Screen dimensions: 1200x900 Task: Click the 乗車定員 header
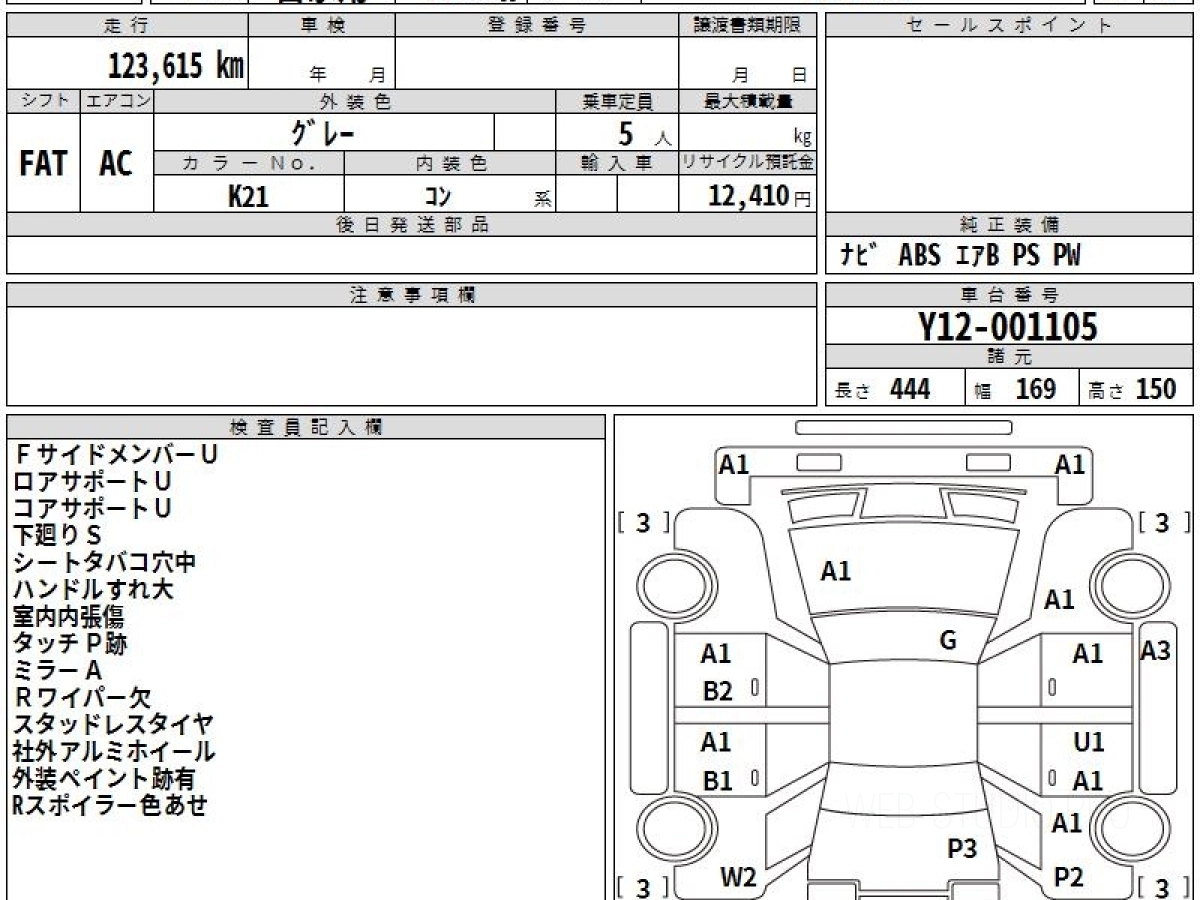pyautogui.click(x=617, y=101)
